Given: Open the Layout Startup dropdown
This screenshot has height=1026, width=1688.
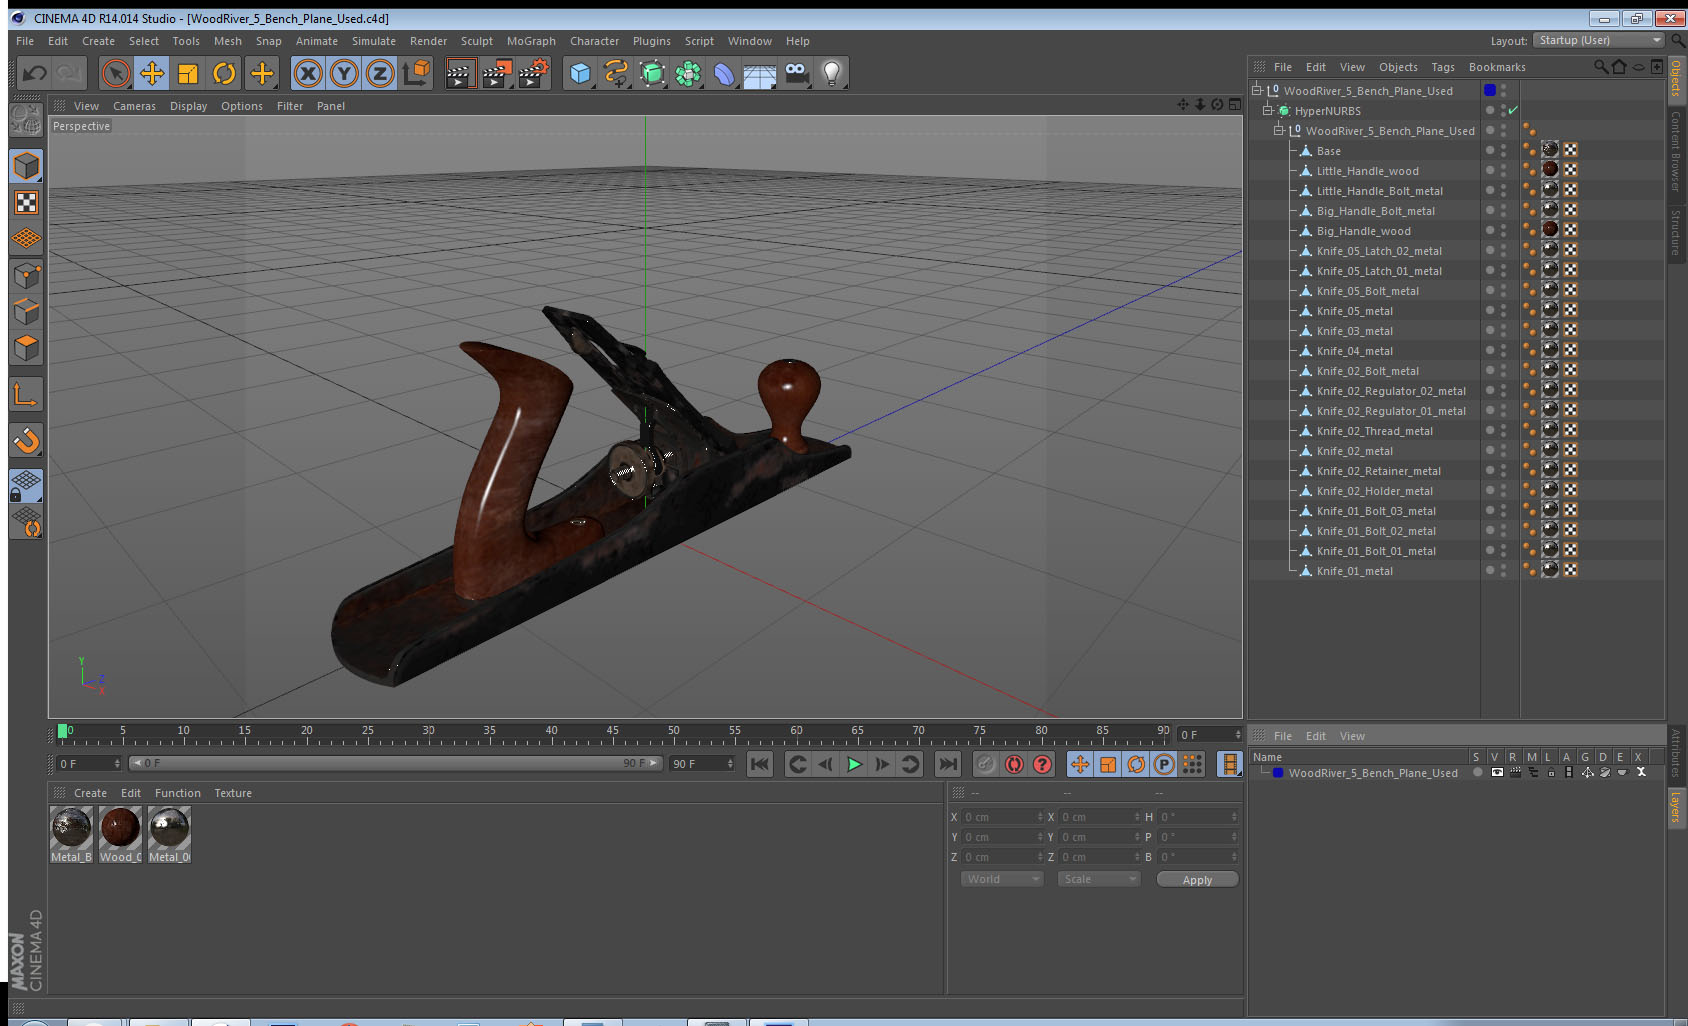Looking at the screenshot, I should tap(1598, 40).
